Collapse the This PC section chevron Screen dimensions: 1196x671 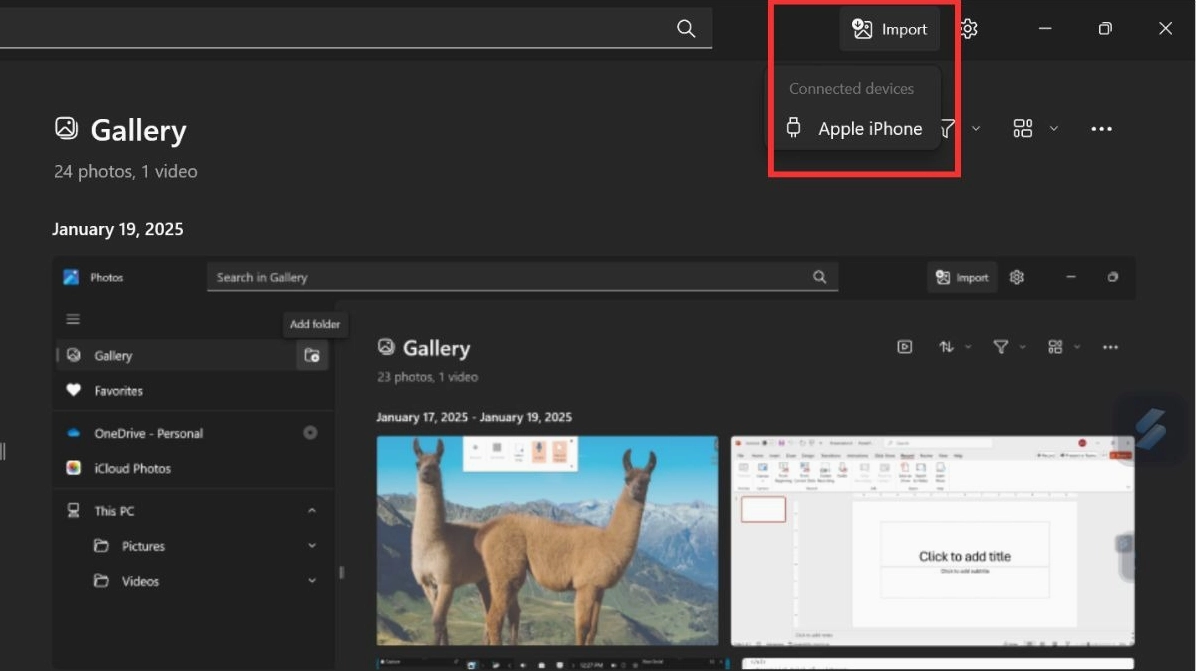coord(312,511)
